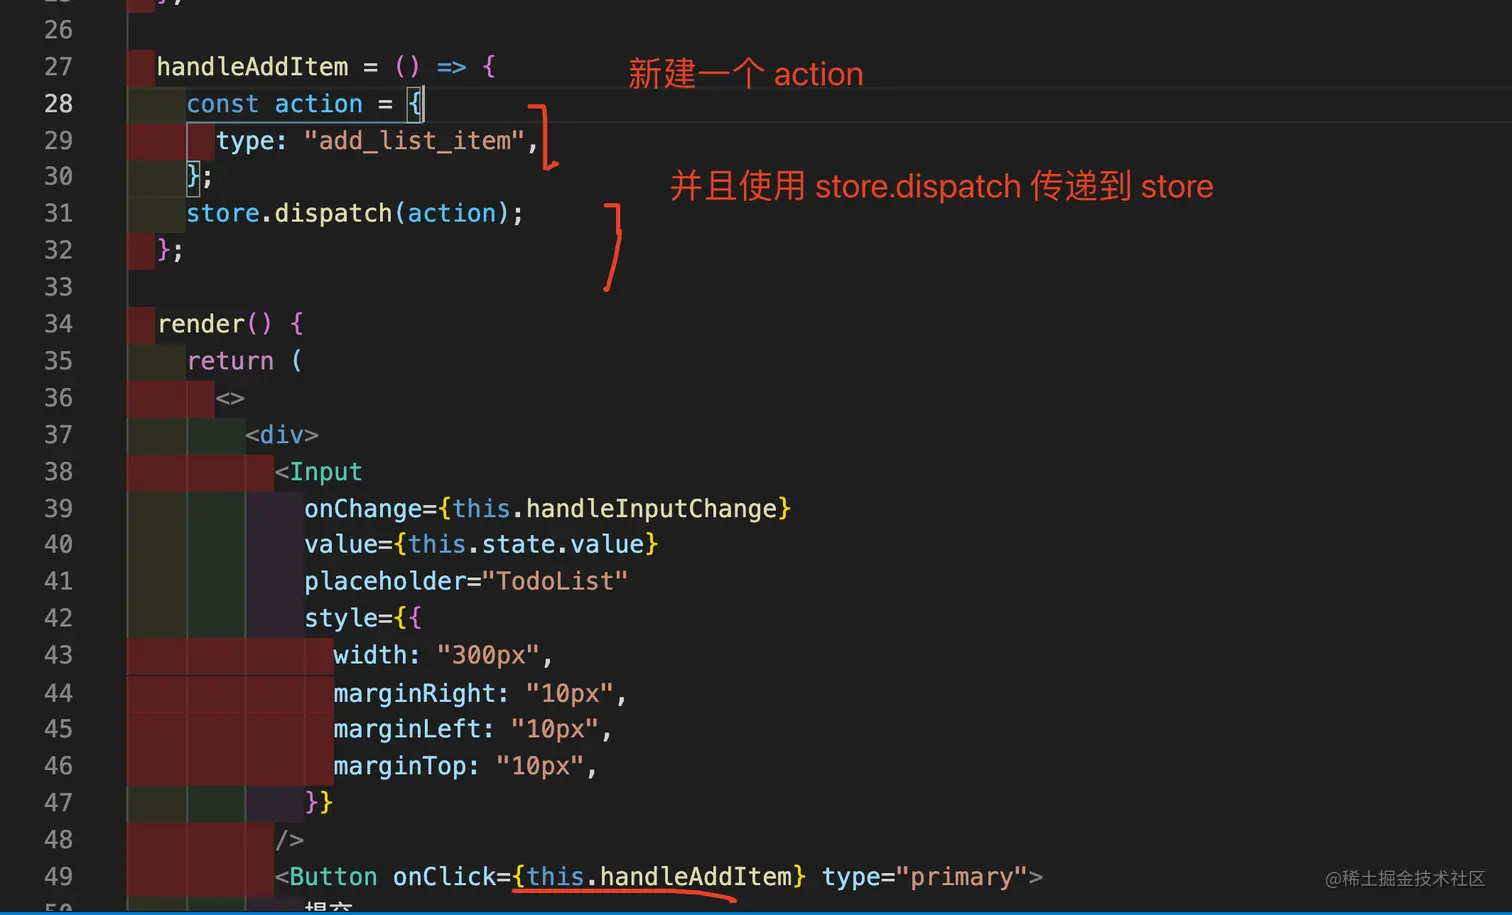Click line number 49 in the gutter

(x=58, y=876)
